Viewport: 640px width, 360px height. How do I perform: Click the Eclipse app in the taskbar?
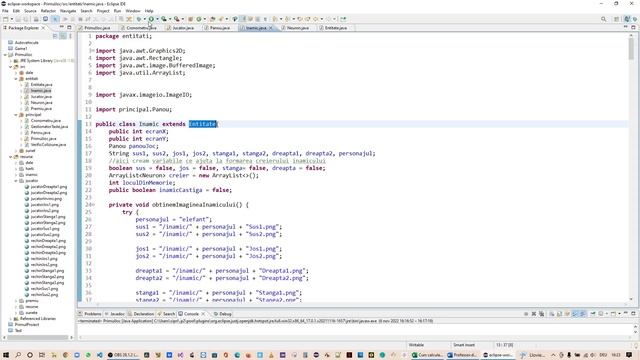tap(497, 355)
